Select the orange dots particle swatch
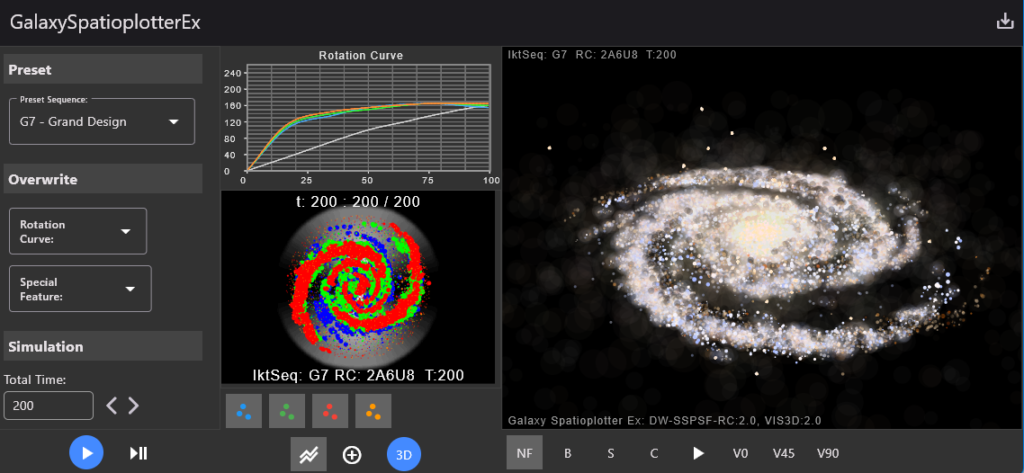 tap(373, 411)
